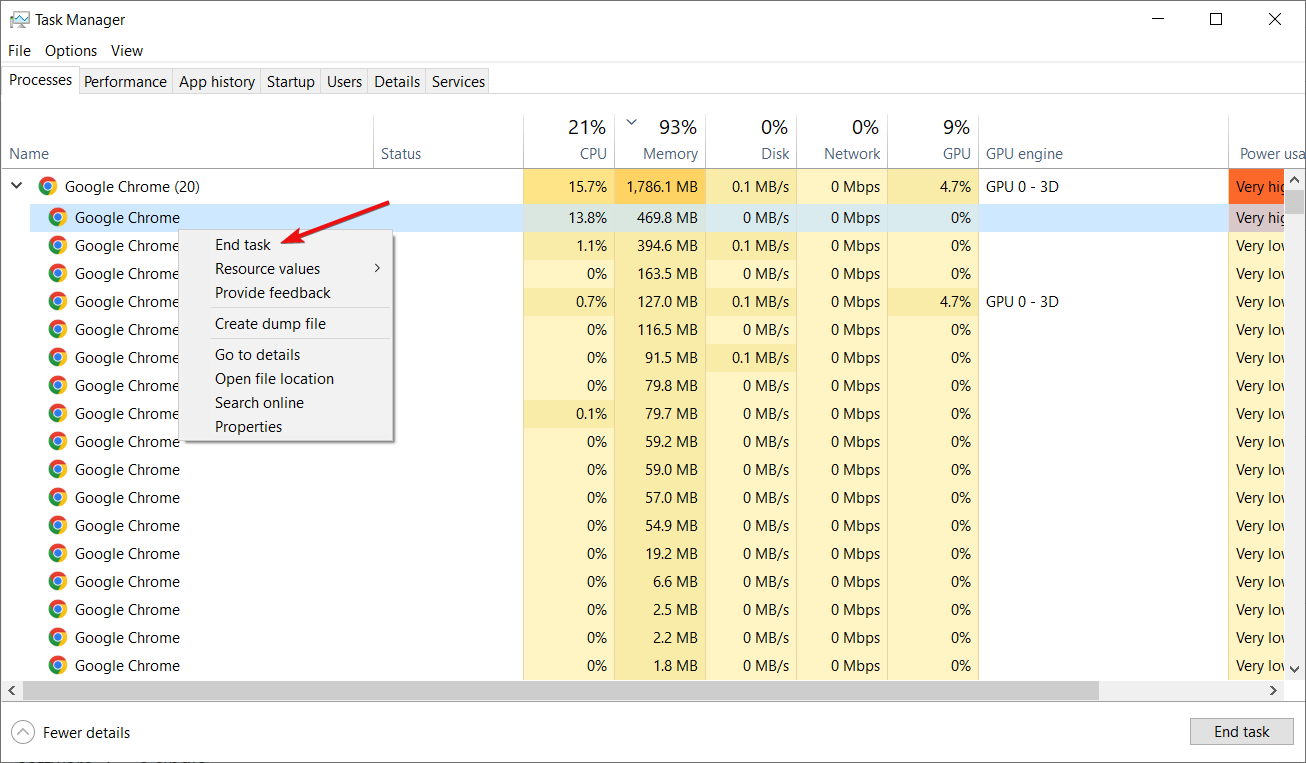This screenshot has width=1306, height=763.
Task: Click the Task Manager title bar icon
Action: [x=18, y=19]
